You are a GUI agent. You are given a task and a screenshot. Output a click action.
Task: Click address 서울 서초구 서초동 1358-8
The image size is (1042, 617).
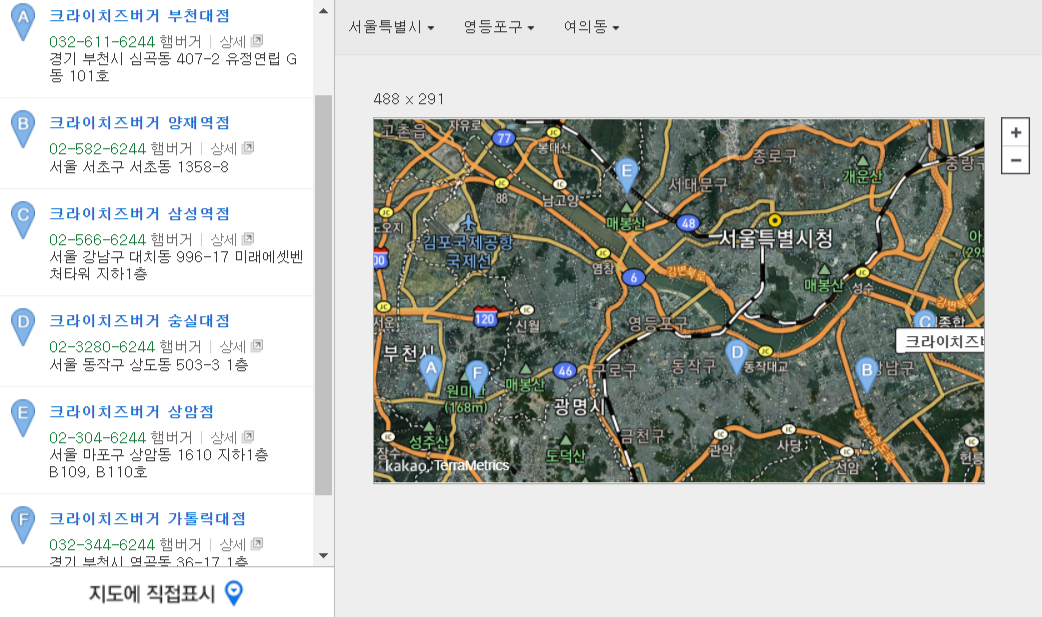[139, 166]
